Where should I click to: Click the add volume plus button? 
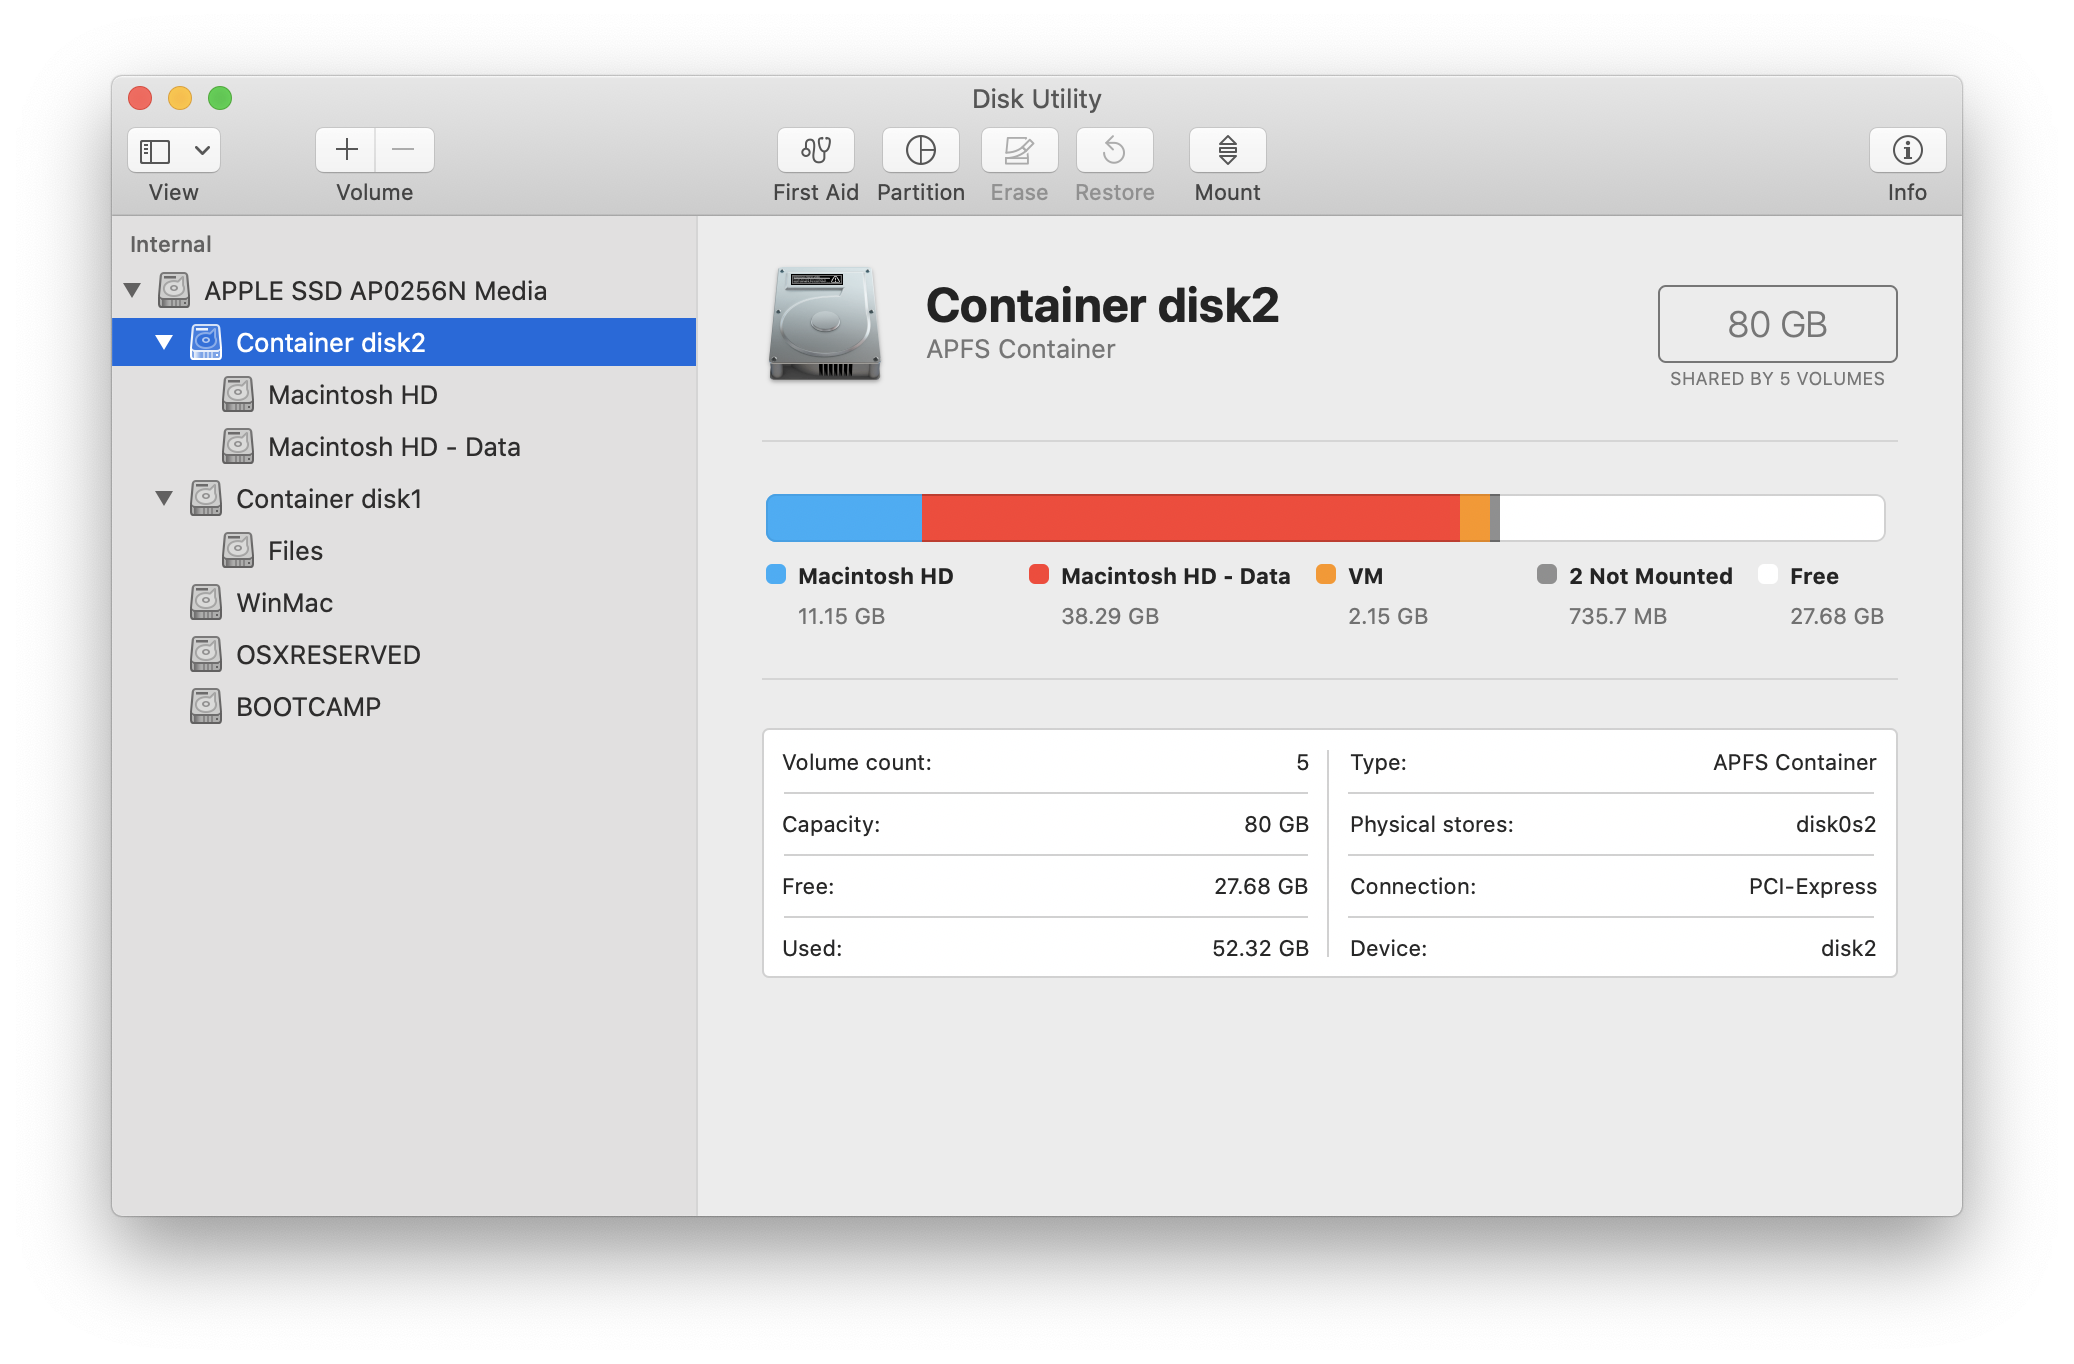(346, 150)
